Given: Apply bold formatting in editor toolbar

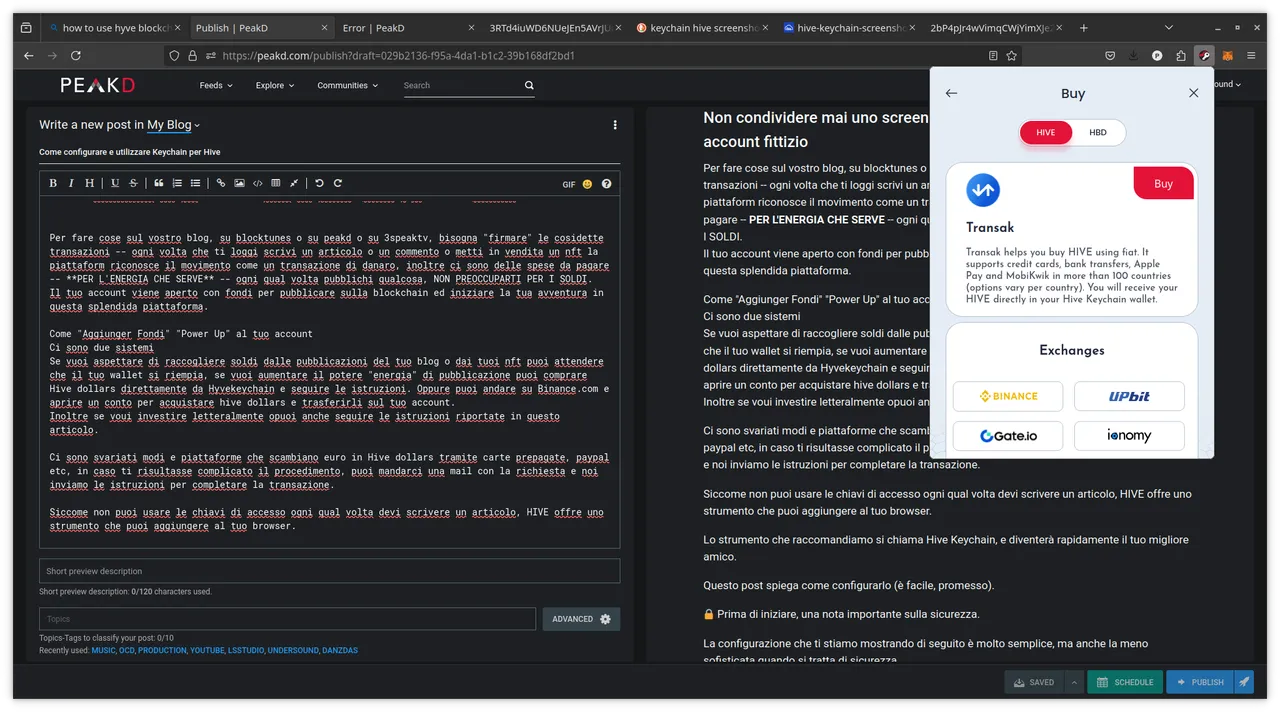Looking at the screenshot, I should [x=53, y=183].
